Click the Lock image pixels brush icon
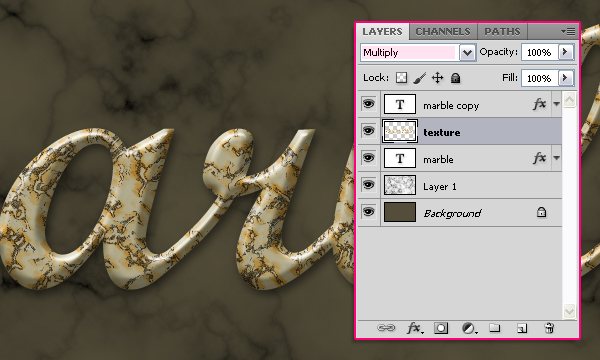This screenshot has width=600, height=360. (419, 78)
